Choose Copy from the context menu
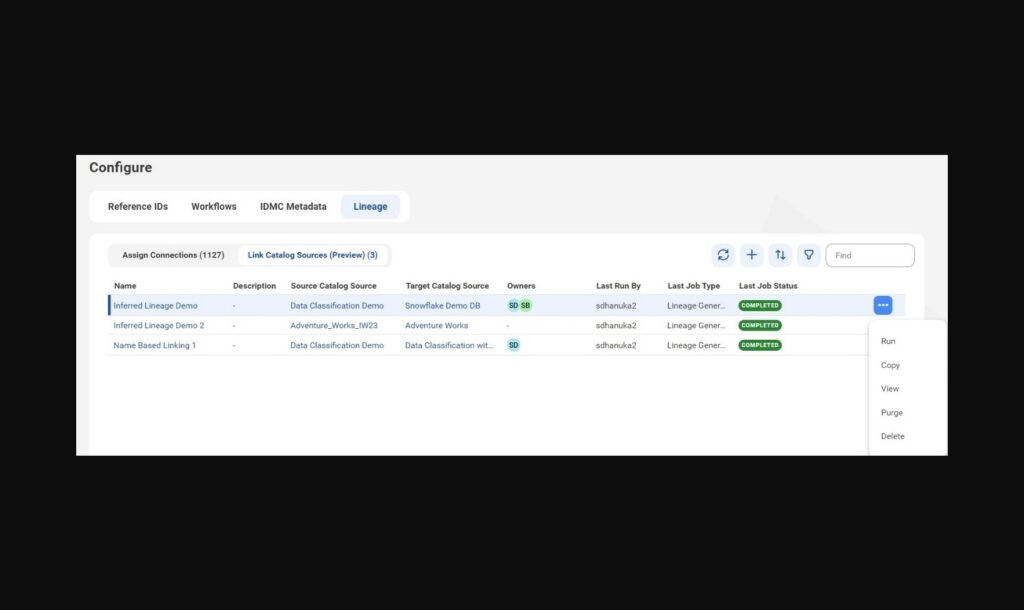The image size is (1024, 610). (x=890, y=365)
